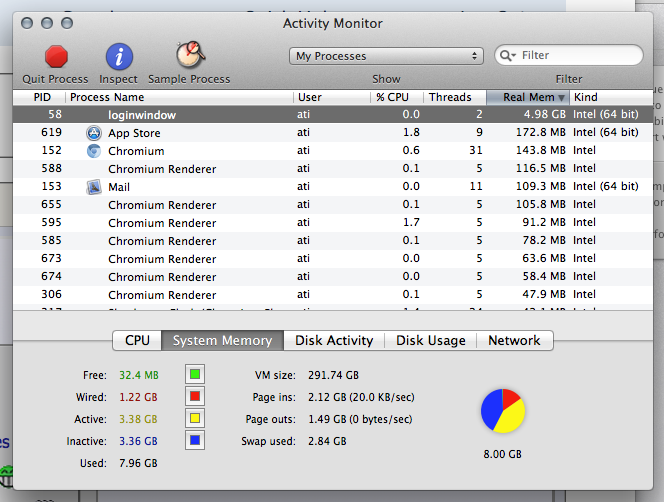Click the yellow Active memory color swatch
This screenshot has height=502, width=664.
(195, 419)
